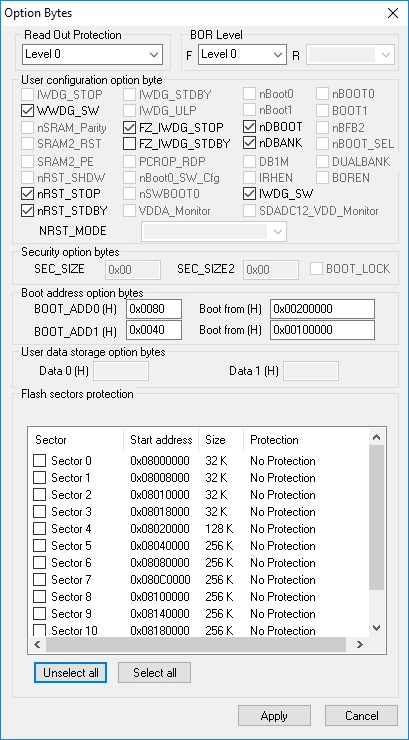This screenshot has width=409, height=740.
Task: Select the Sector 7 checkbox
Action: click(x=40, y=580)
